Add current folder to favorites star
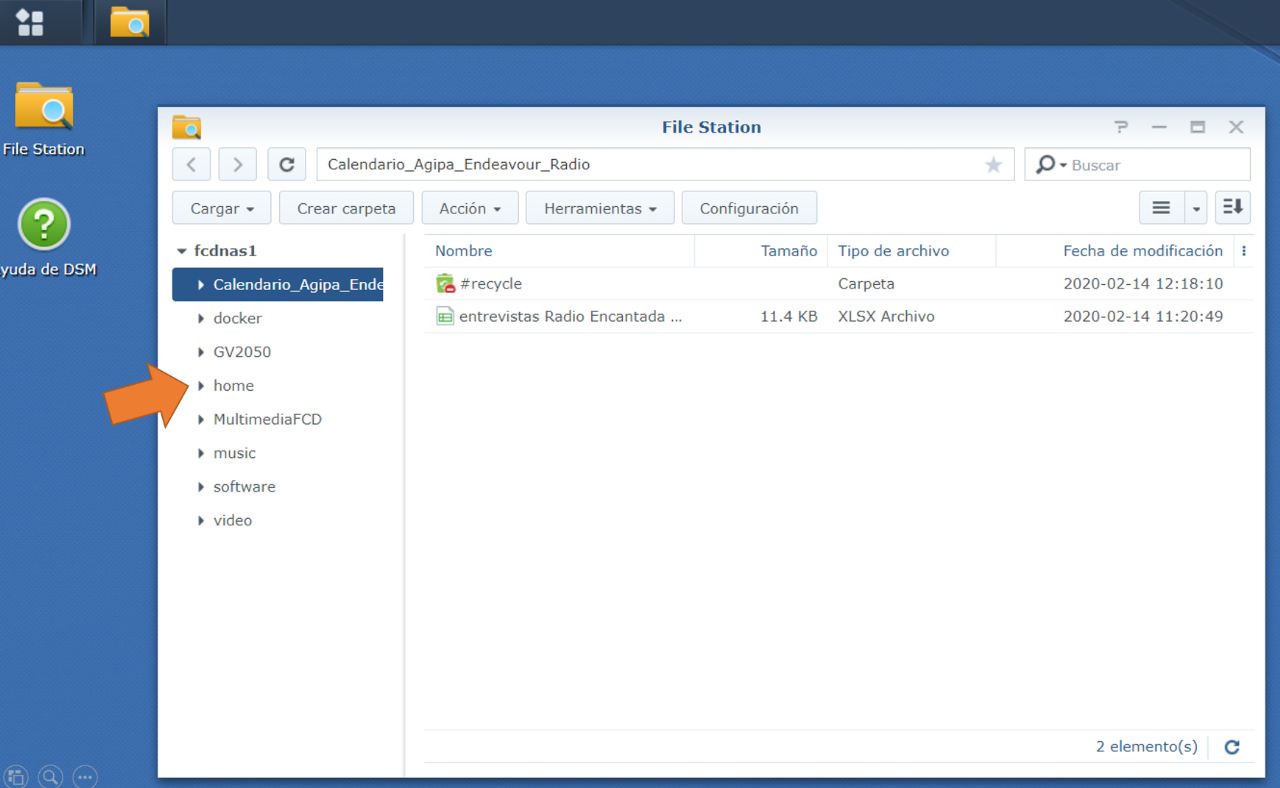This screenshot has height=788, width=1280. 993,165
